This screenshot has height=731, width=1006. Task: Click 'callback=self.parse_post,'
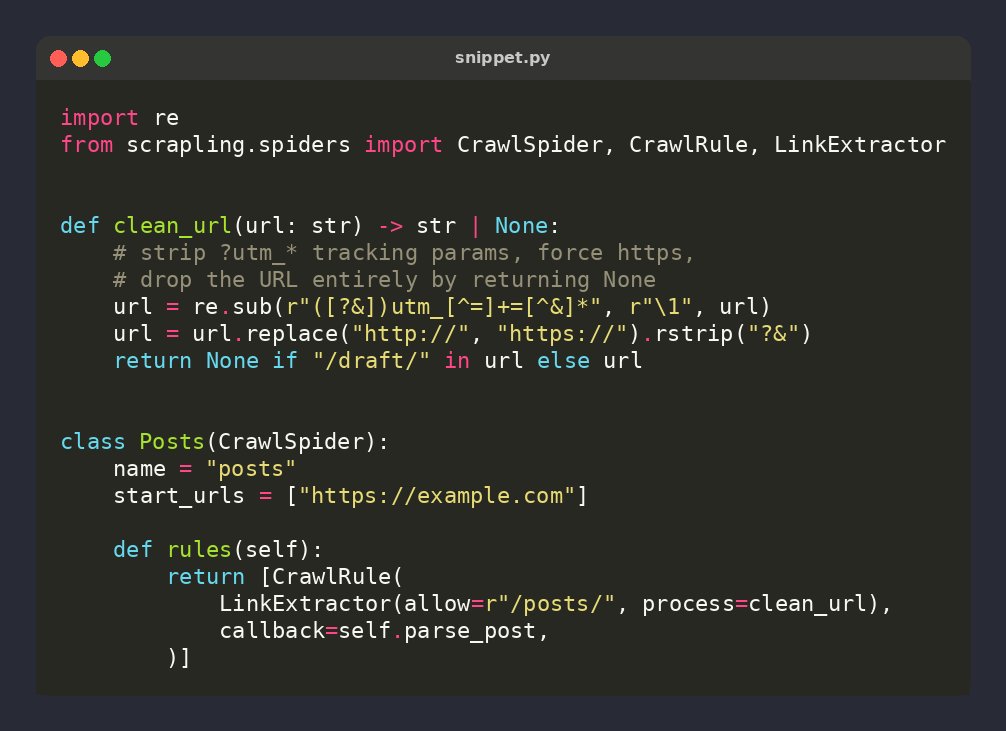click(x=384, y=630)
